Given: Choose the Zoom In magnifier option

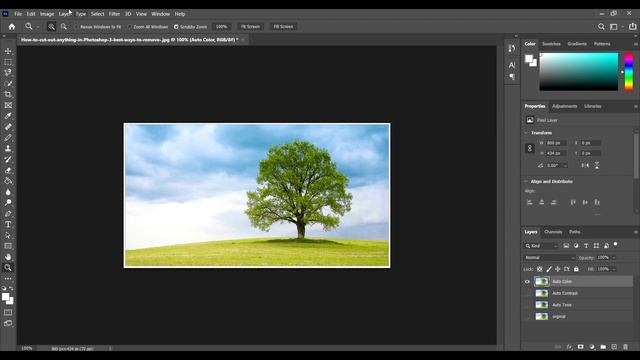Looking at the screenshot, I should tap(51, 27).
